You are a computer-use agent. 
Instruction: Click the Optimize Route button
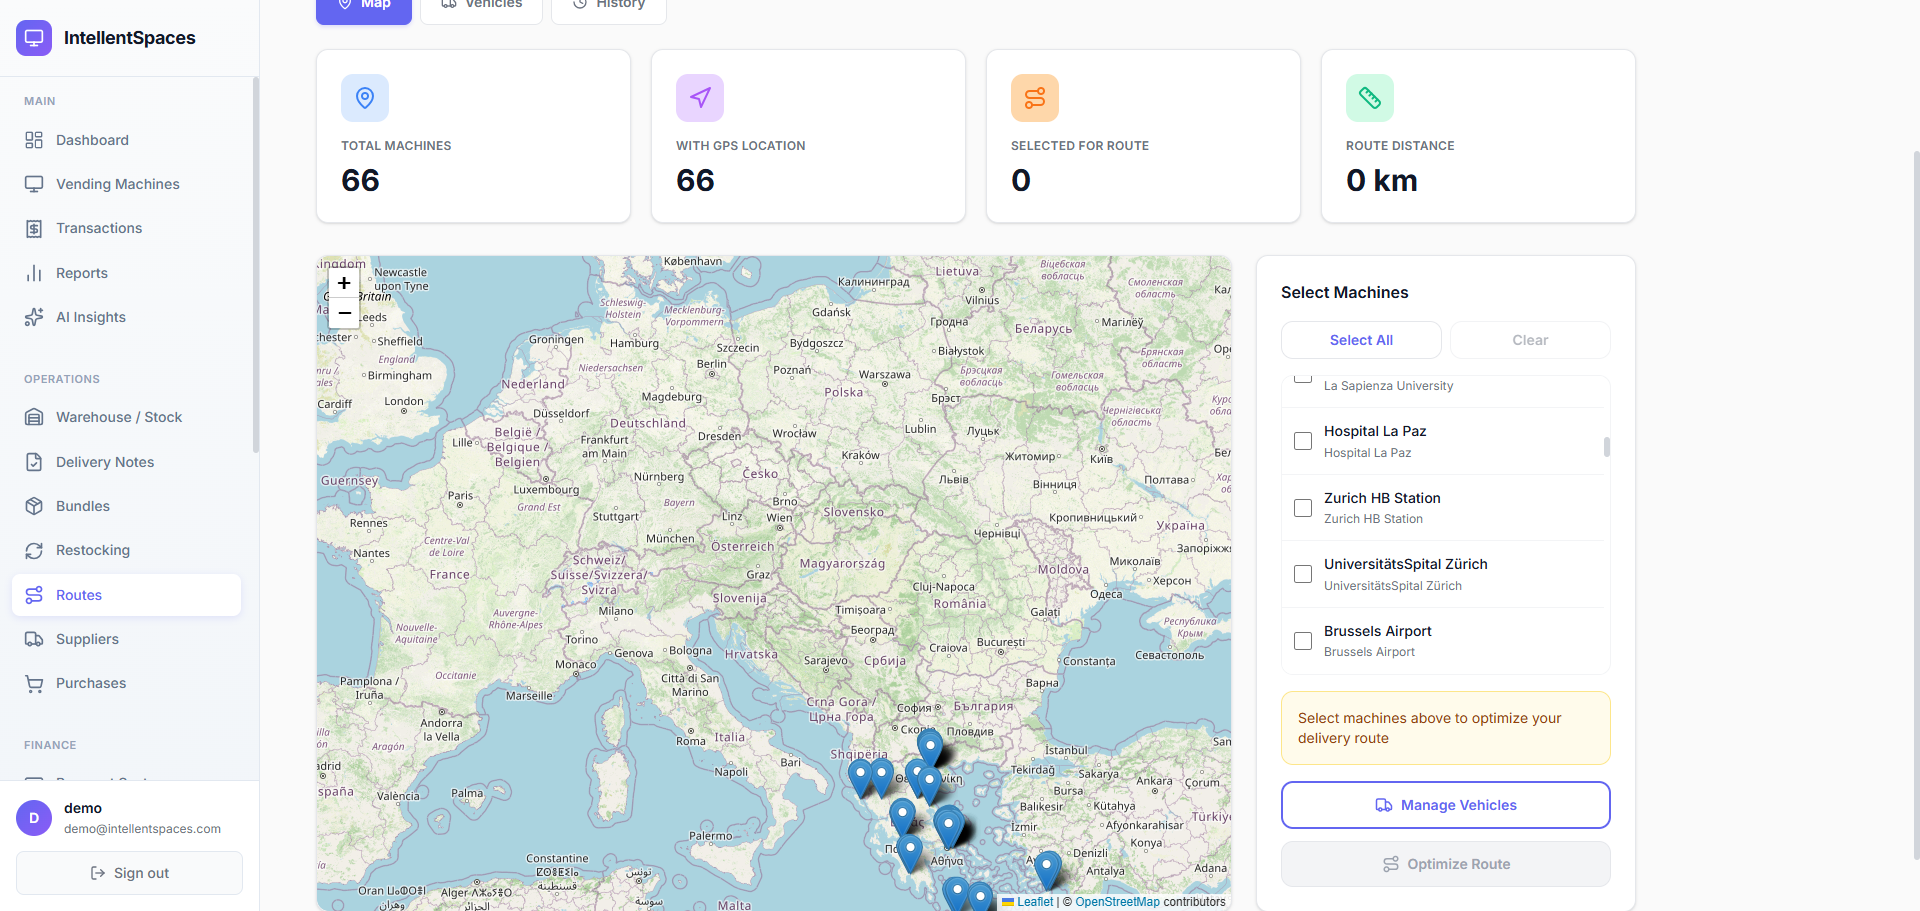click(x=1446, y=864)
